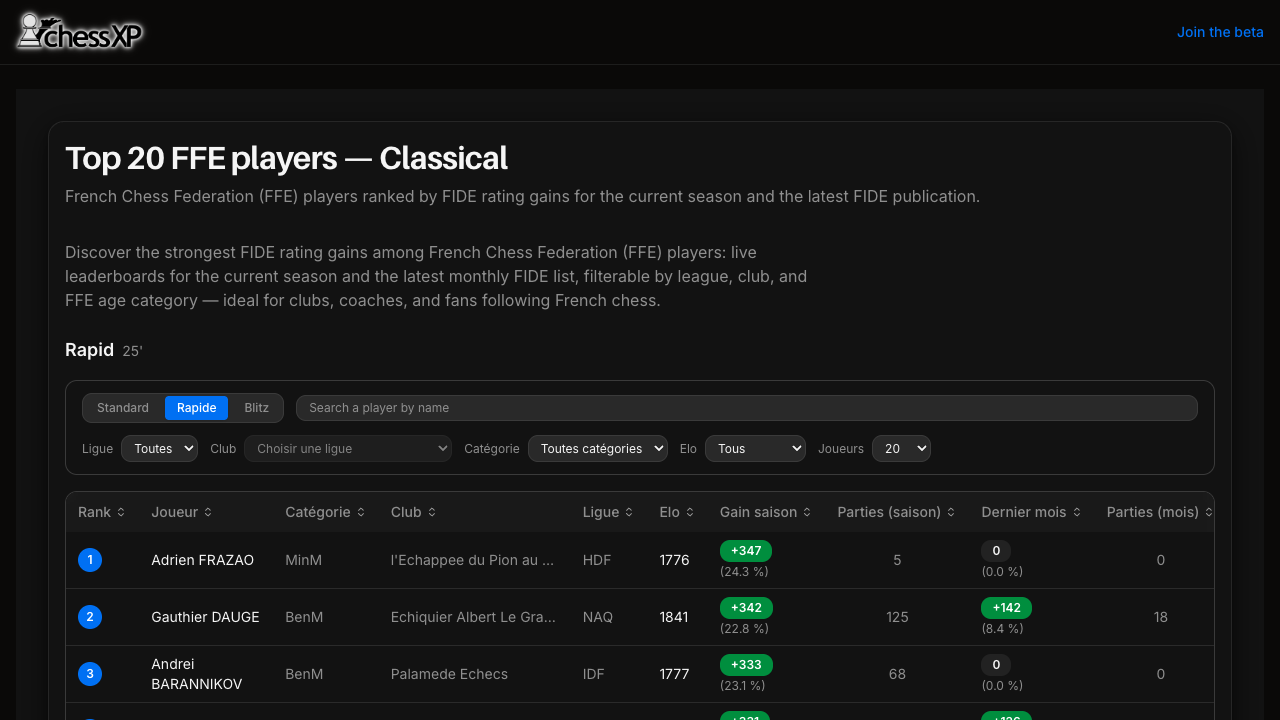Click club Palamede Echecs
1280x720 pixels.
click(x=449, y=674)
